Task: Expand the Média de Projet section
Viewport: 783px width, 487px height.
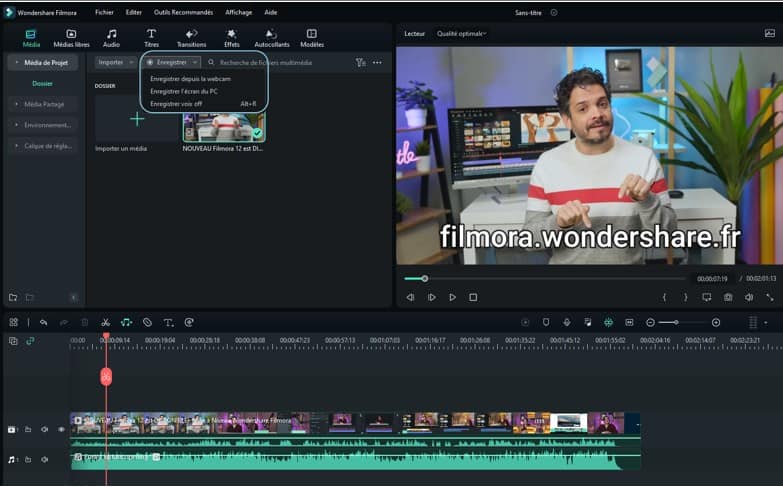Action: 43,62
